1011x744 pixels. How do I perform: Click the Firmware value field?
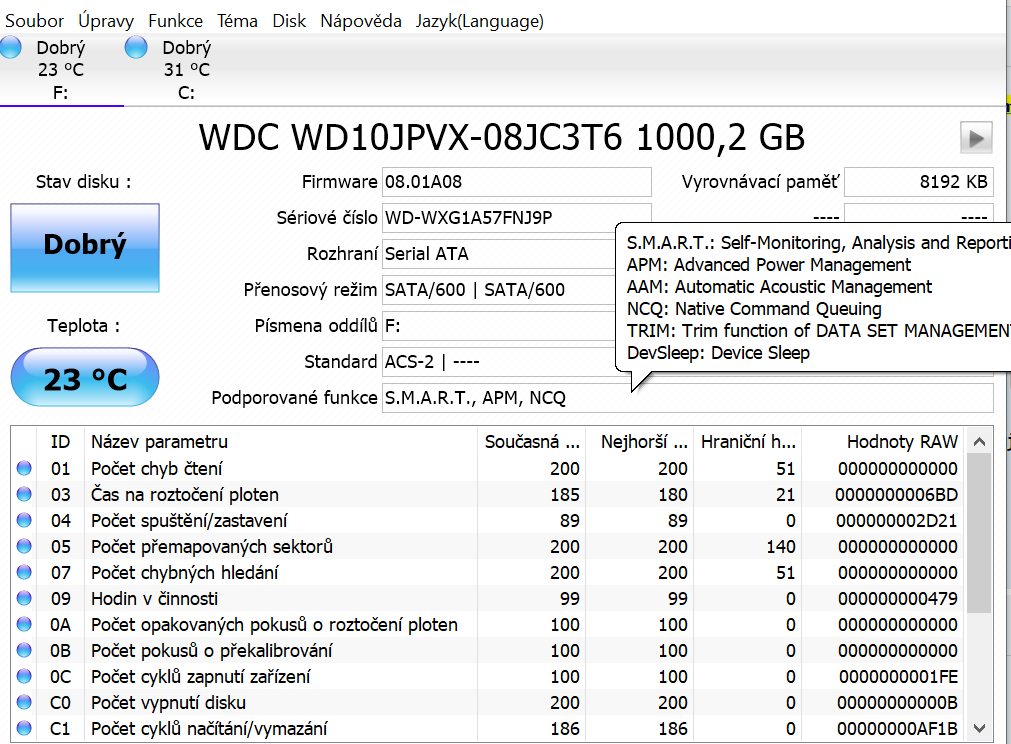[x=516, y=182]
